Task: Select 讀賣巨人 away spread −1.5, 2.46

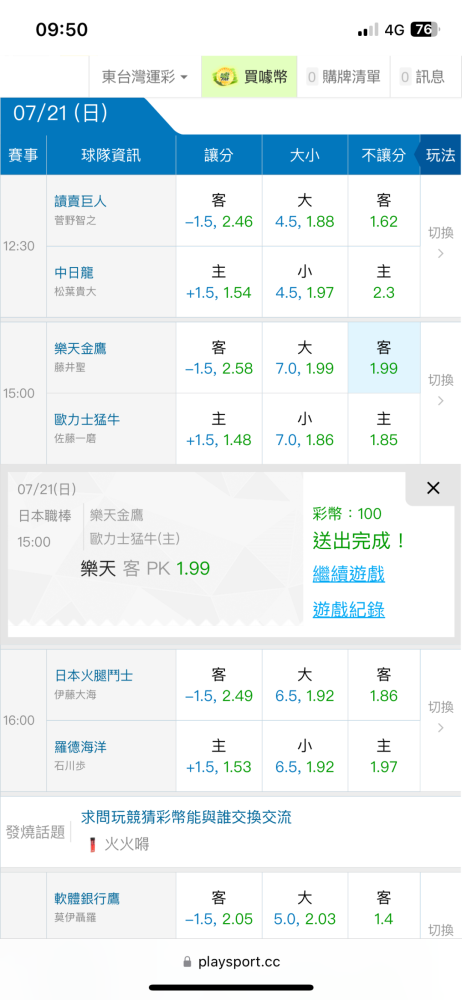Action: (x=219, y=211)
